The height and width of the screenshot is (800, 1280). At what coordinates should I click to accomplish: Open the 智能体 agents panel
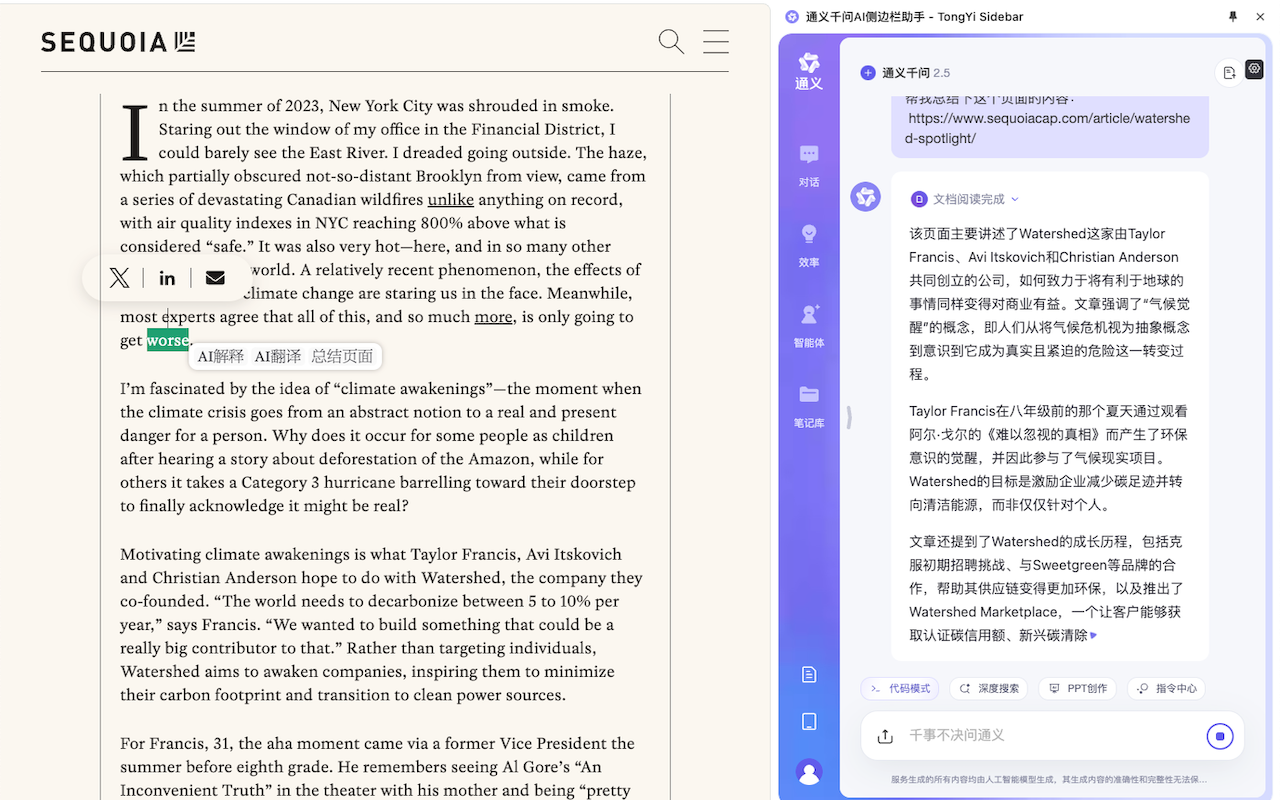click(808, 323)
